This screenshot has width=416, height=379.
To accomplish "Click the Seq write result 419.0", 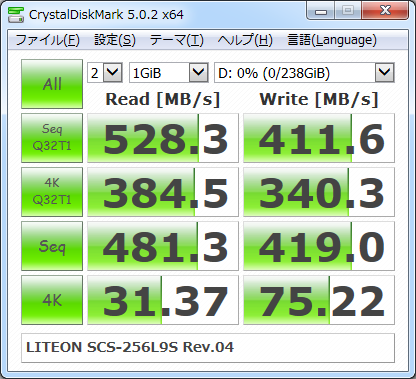I will click(x=319, y=246).
